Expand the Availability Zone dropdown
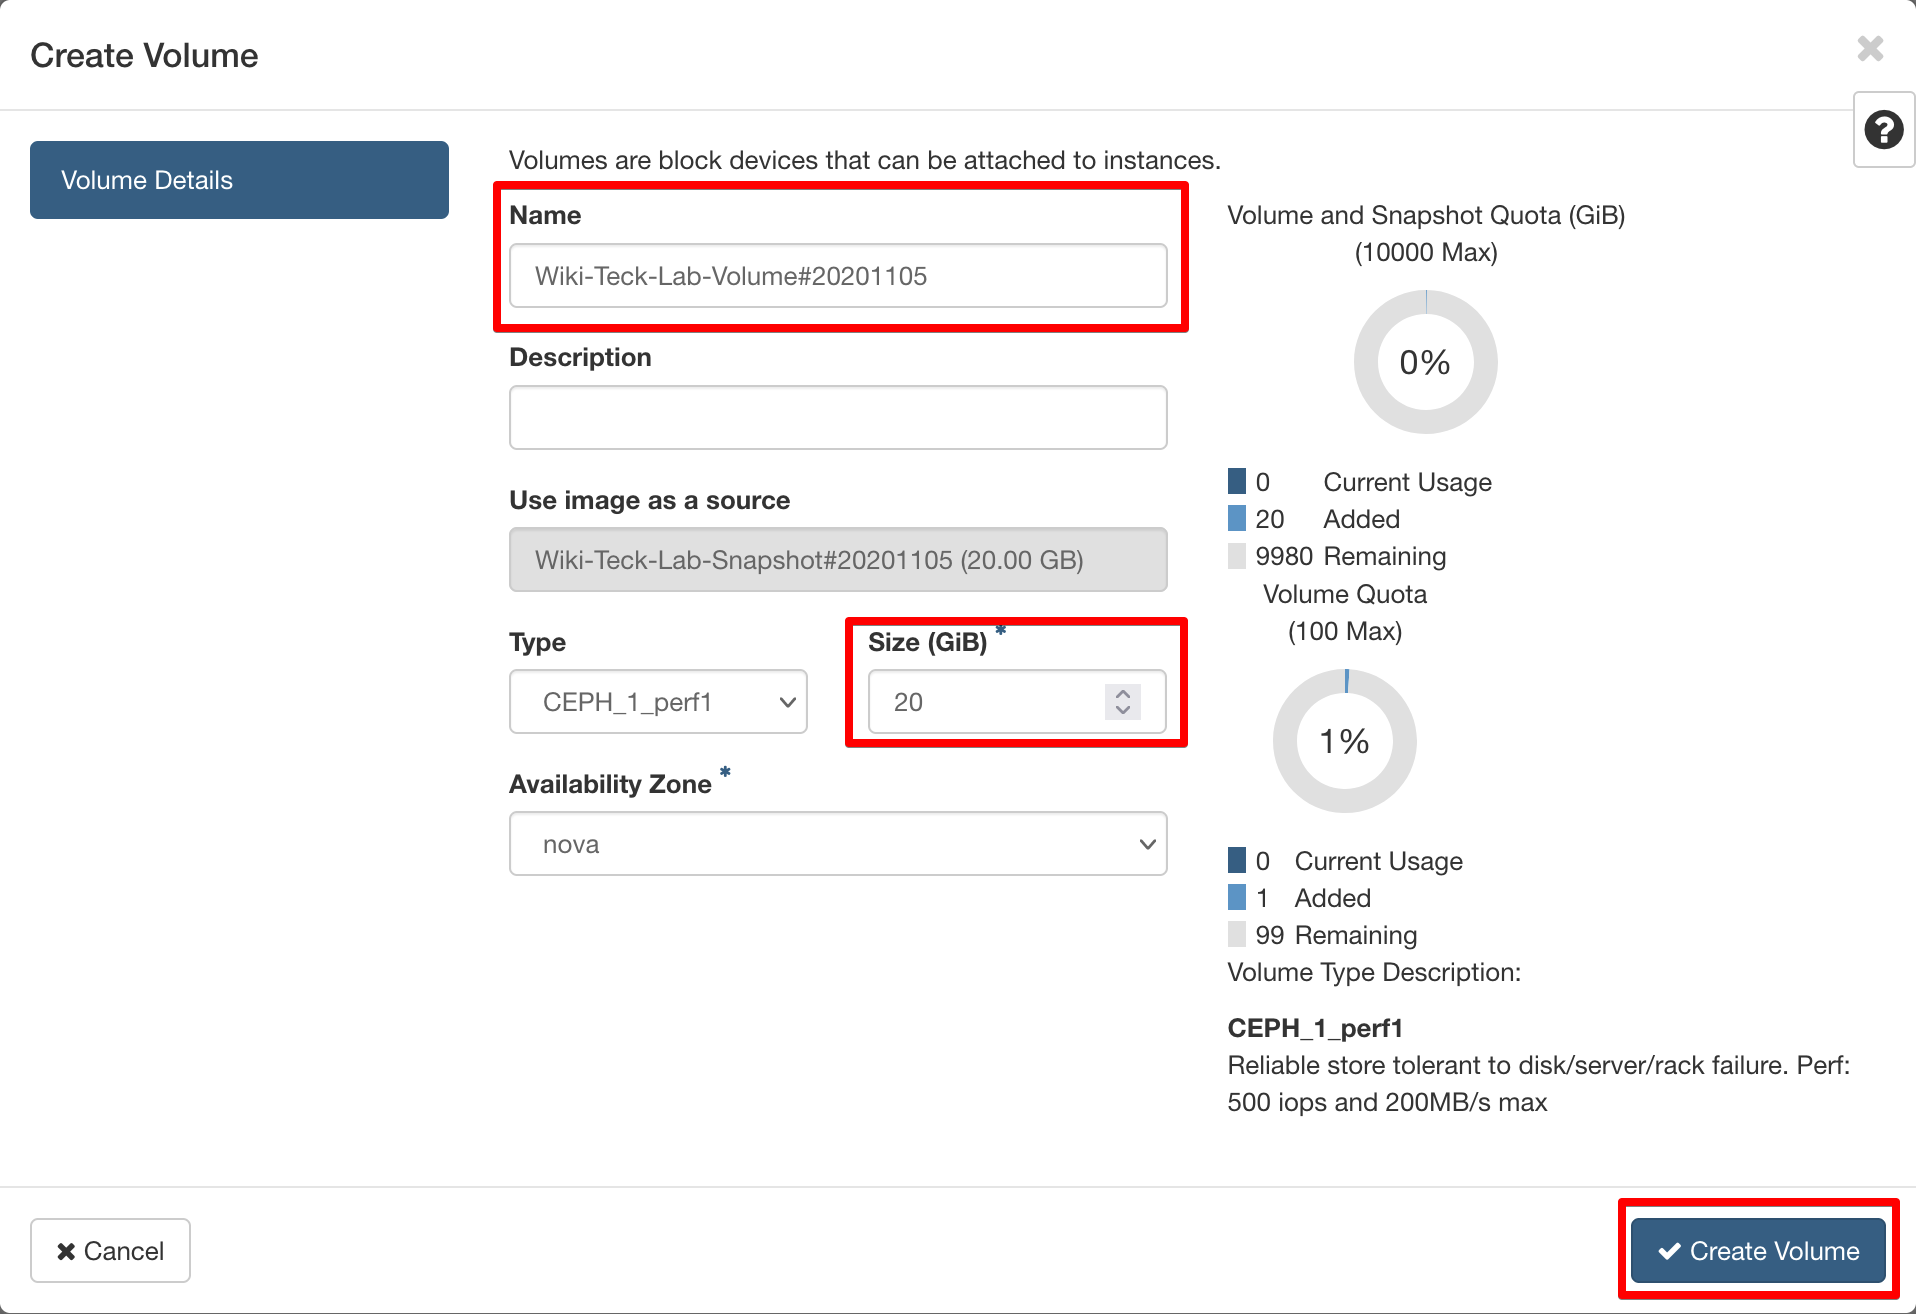The height and width of the screenshot is (1314, 1916). [x=837, y=844]
